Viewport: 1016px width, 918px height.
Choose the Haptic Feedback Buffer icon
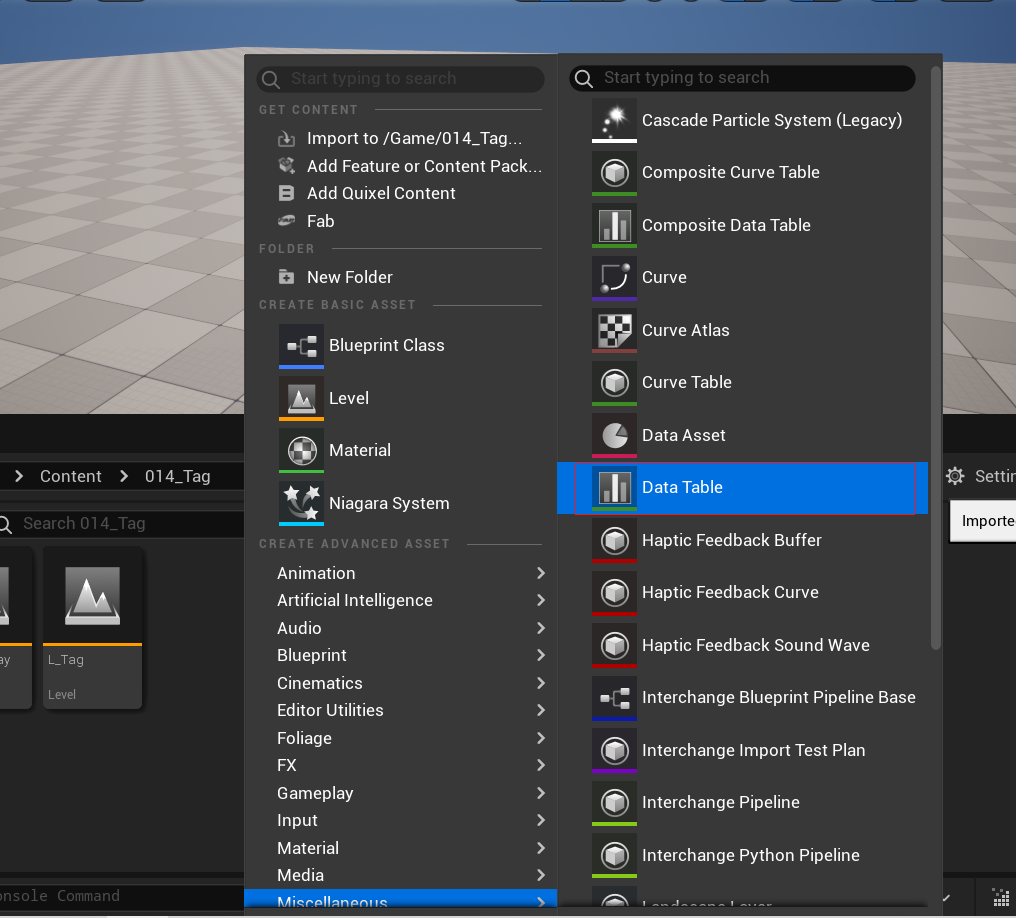click(x=614, y=540)
